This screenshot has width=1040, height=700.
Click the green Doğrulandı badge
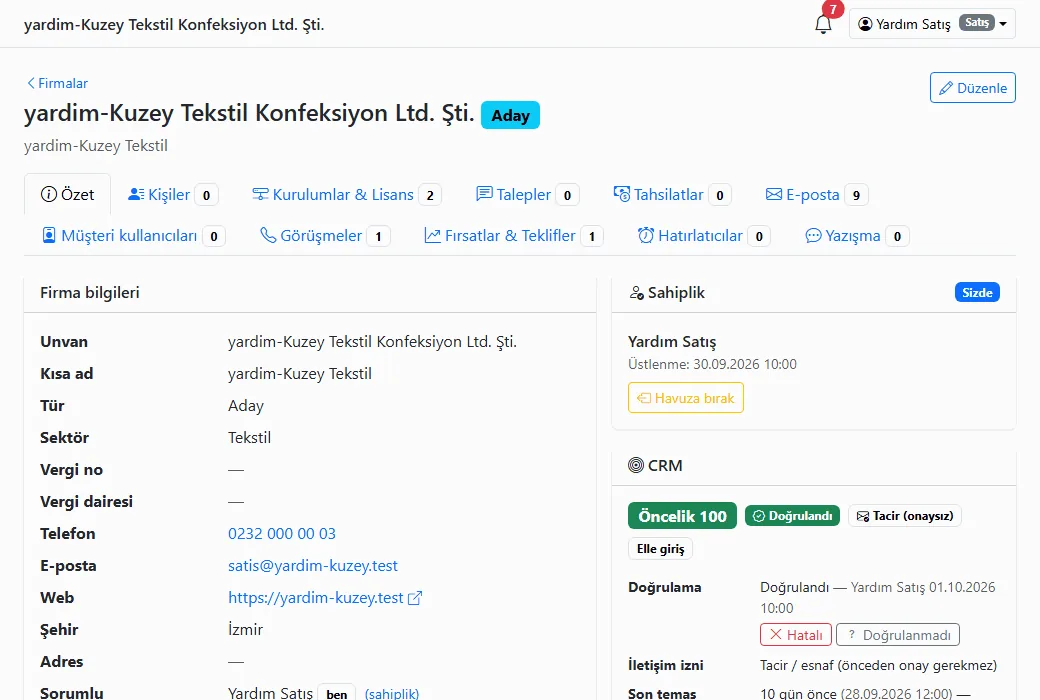[x=793, y=516]
